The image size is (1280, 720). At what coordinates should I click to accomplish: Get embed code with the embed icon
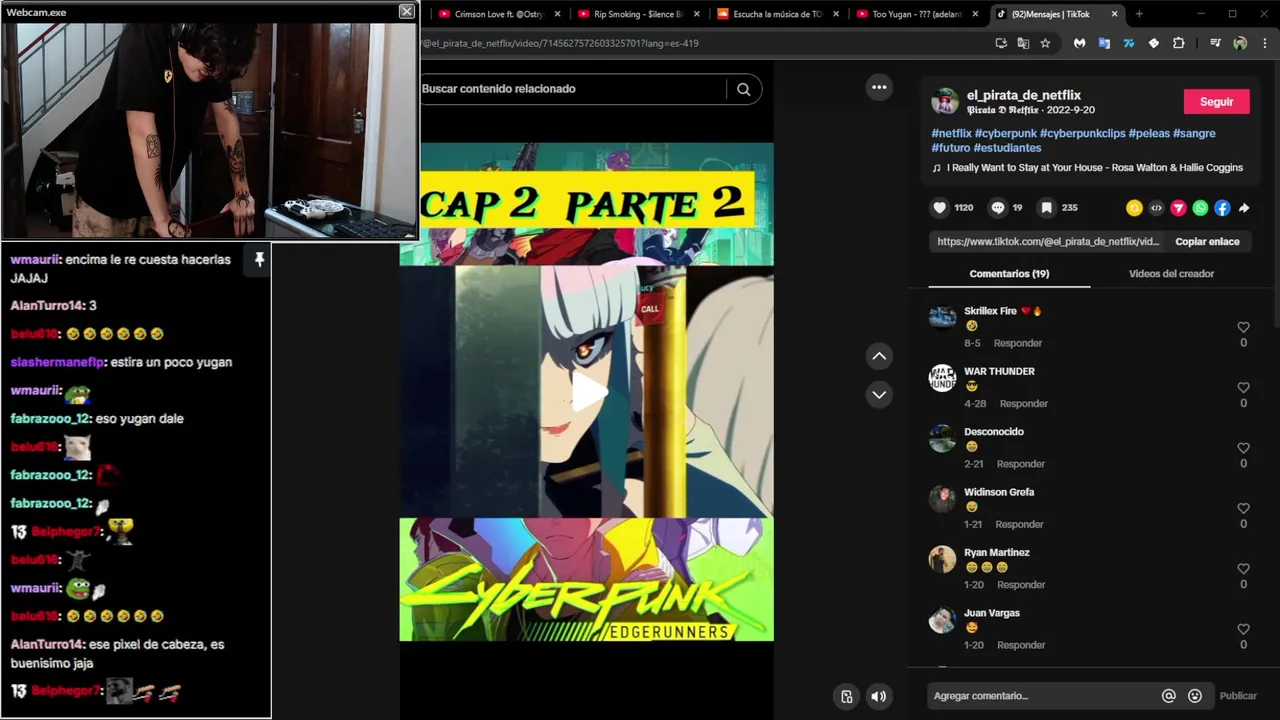click(x=1156, y=208)
